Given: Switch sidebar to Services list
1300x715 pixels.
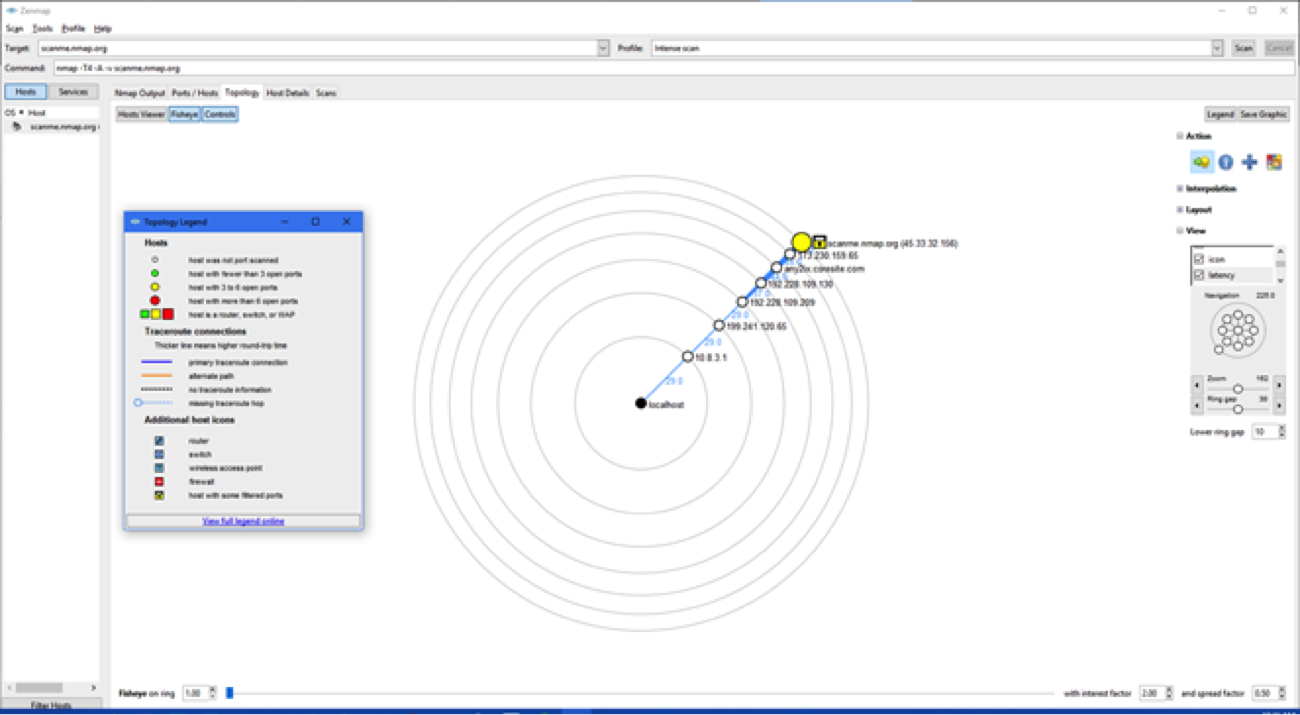Looking at the screenshot, I should click(73, 92).
